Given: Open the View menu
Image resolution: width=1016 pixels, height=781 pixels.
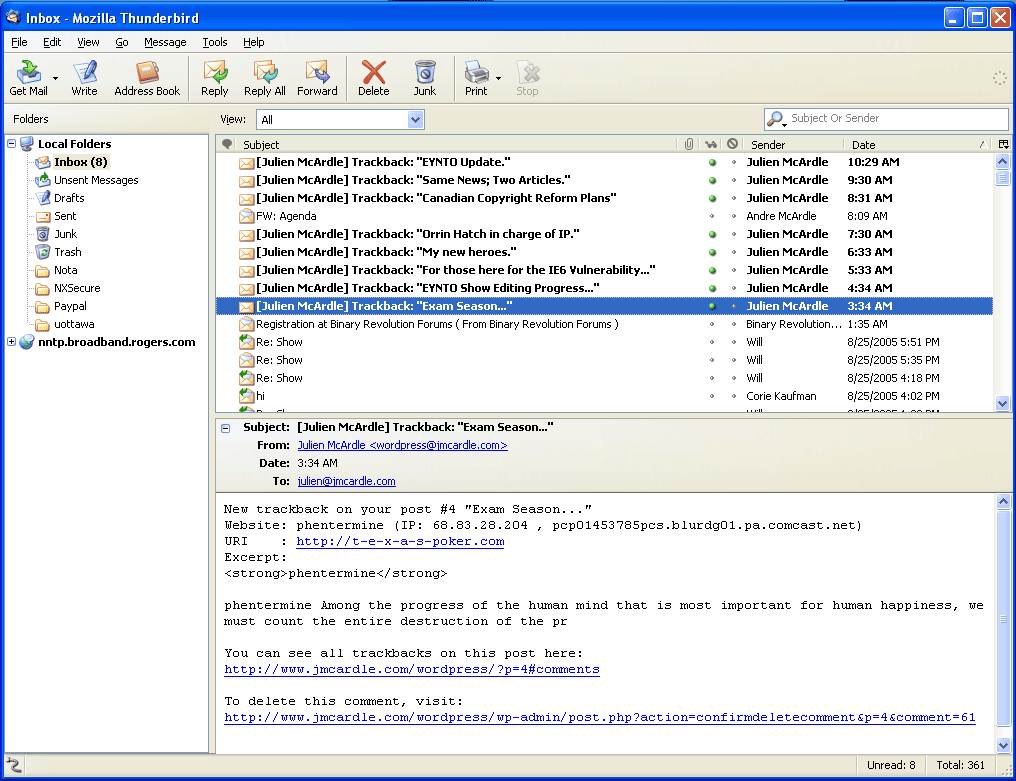Looking at the screenshot, I should coord(88,42).
